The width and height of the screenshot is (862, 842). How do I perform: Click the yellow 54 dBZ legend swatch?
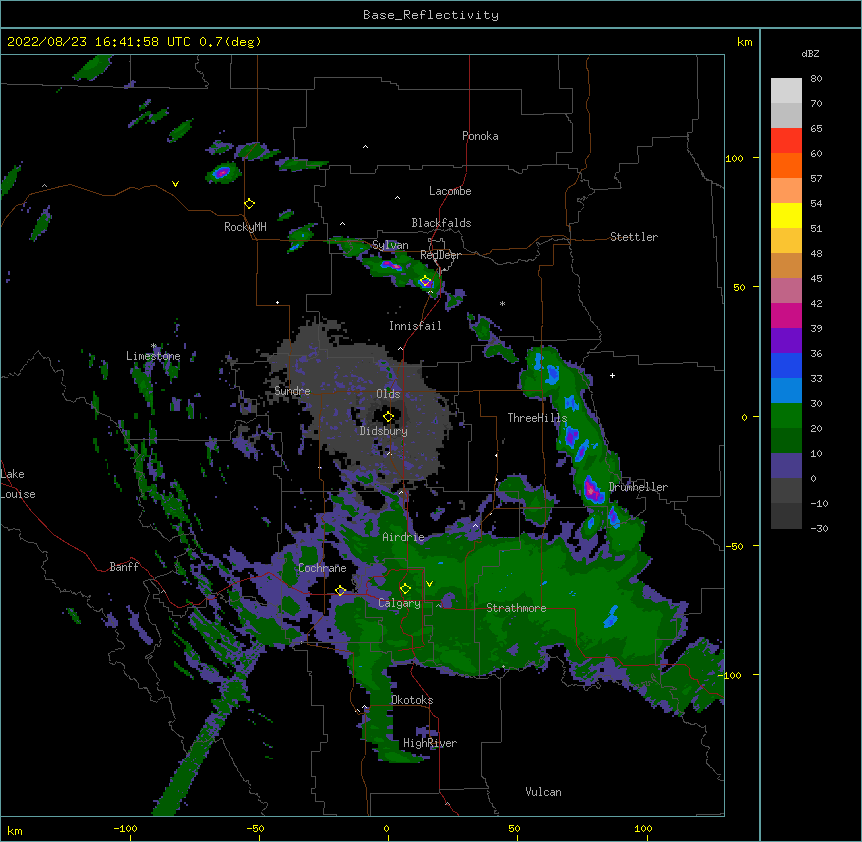coord(786,215)
